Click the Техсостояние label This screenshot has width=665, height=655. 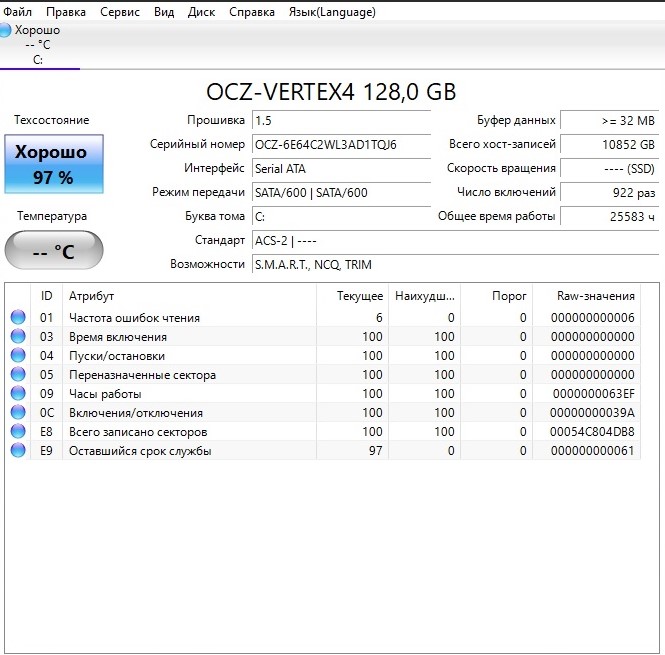click(52, 120)
